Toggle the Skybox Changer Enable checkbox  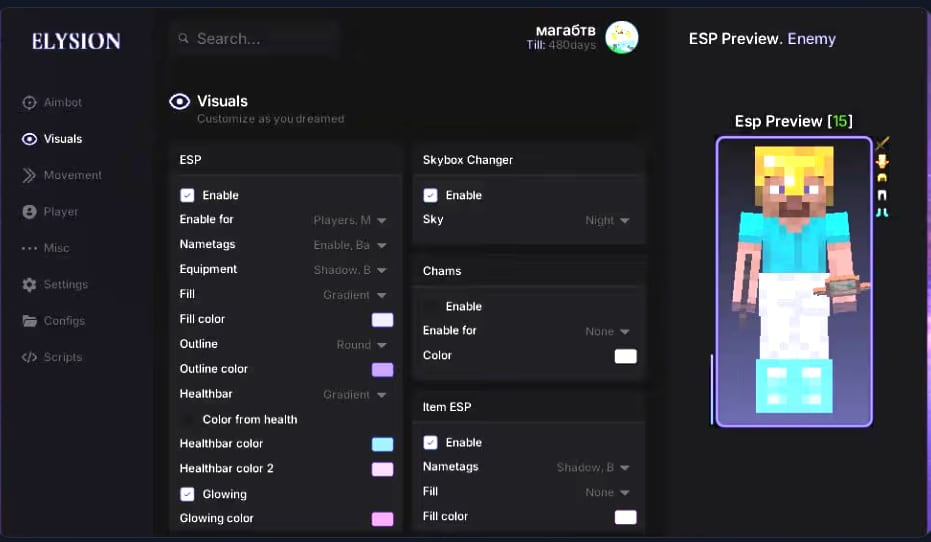(x=430, y=195)
